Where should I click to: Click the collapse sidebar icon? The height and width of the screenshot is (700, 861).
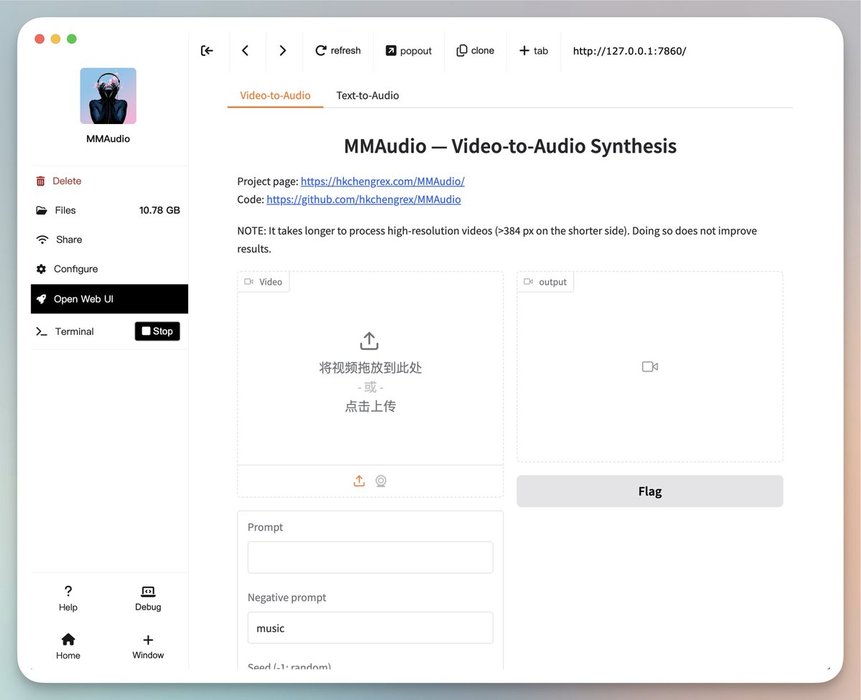coord(207,51)
